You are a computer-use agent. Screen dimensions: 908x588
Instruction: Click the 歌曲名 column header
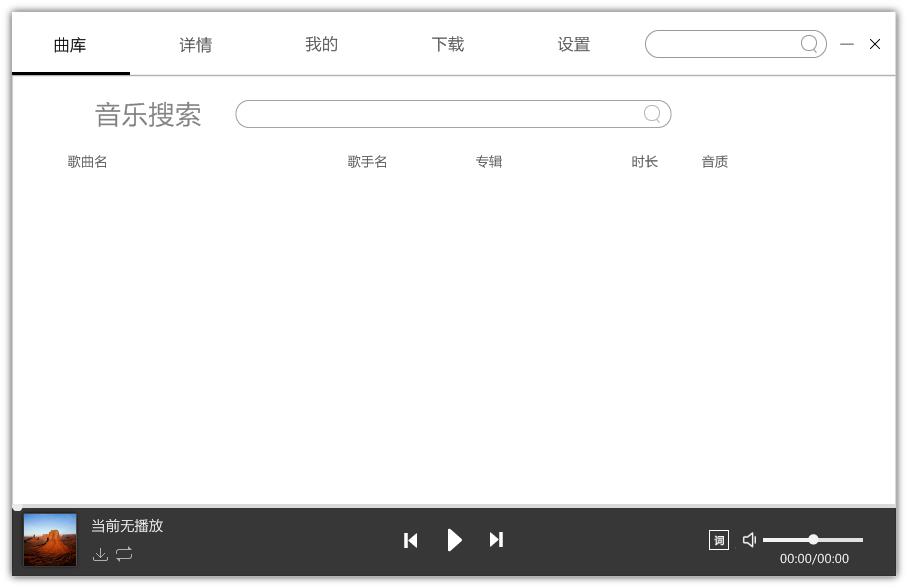(87, 162)
